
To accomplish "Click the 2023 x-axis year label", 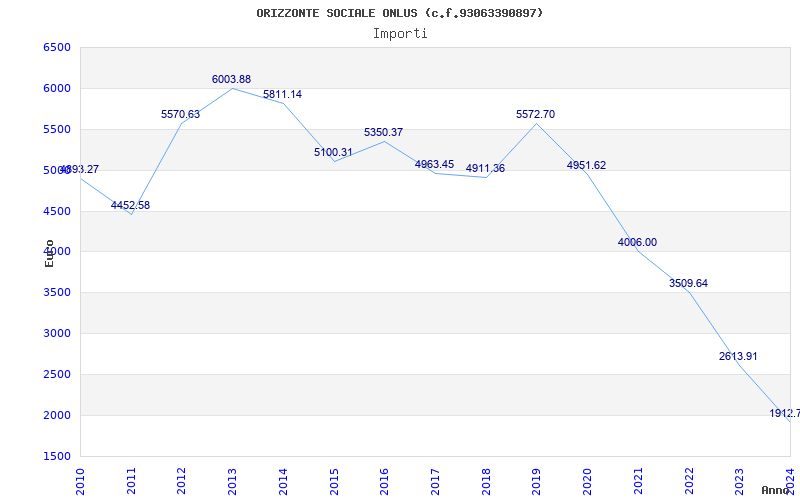I will [739, 481].
